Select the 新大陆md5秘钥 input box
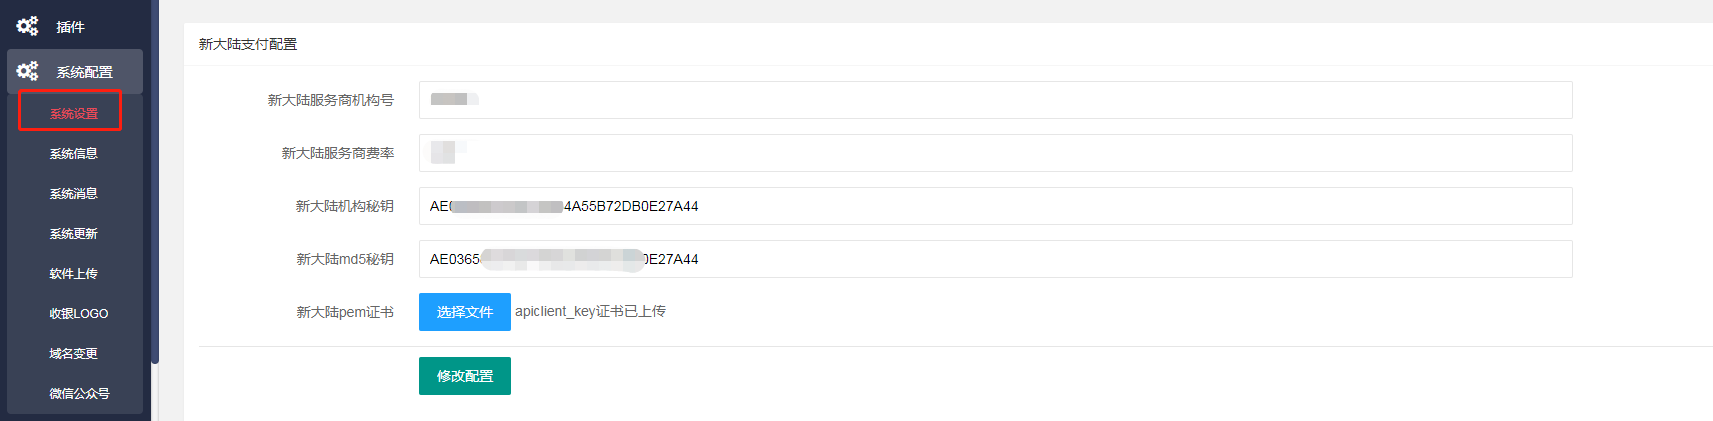 click(995, 259)
